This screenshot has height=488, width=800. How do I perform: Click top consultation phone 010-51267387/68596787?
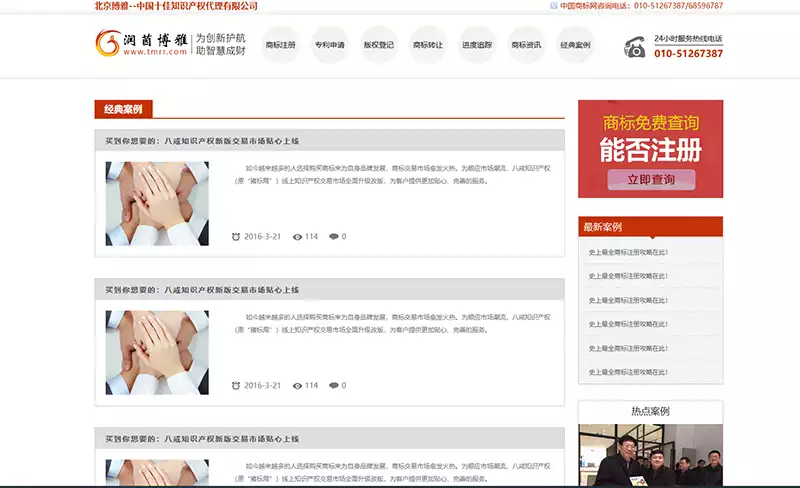(x=679, y=6)
